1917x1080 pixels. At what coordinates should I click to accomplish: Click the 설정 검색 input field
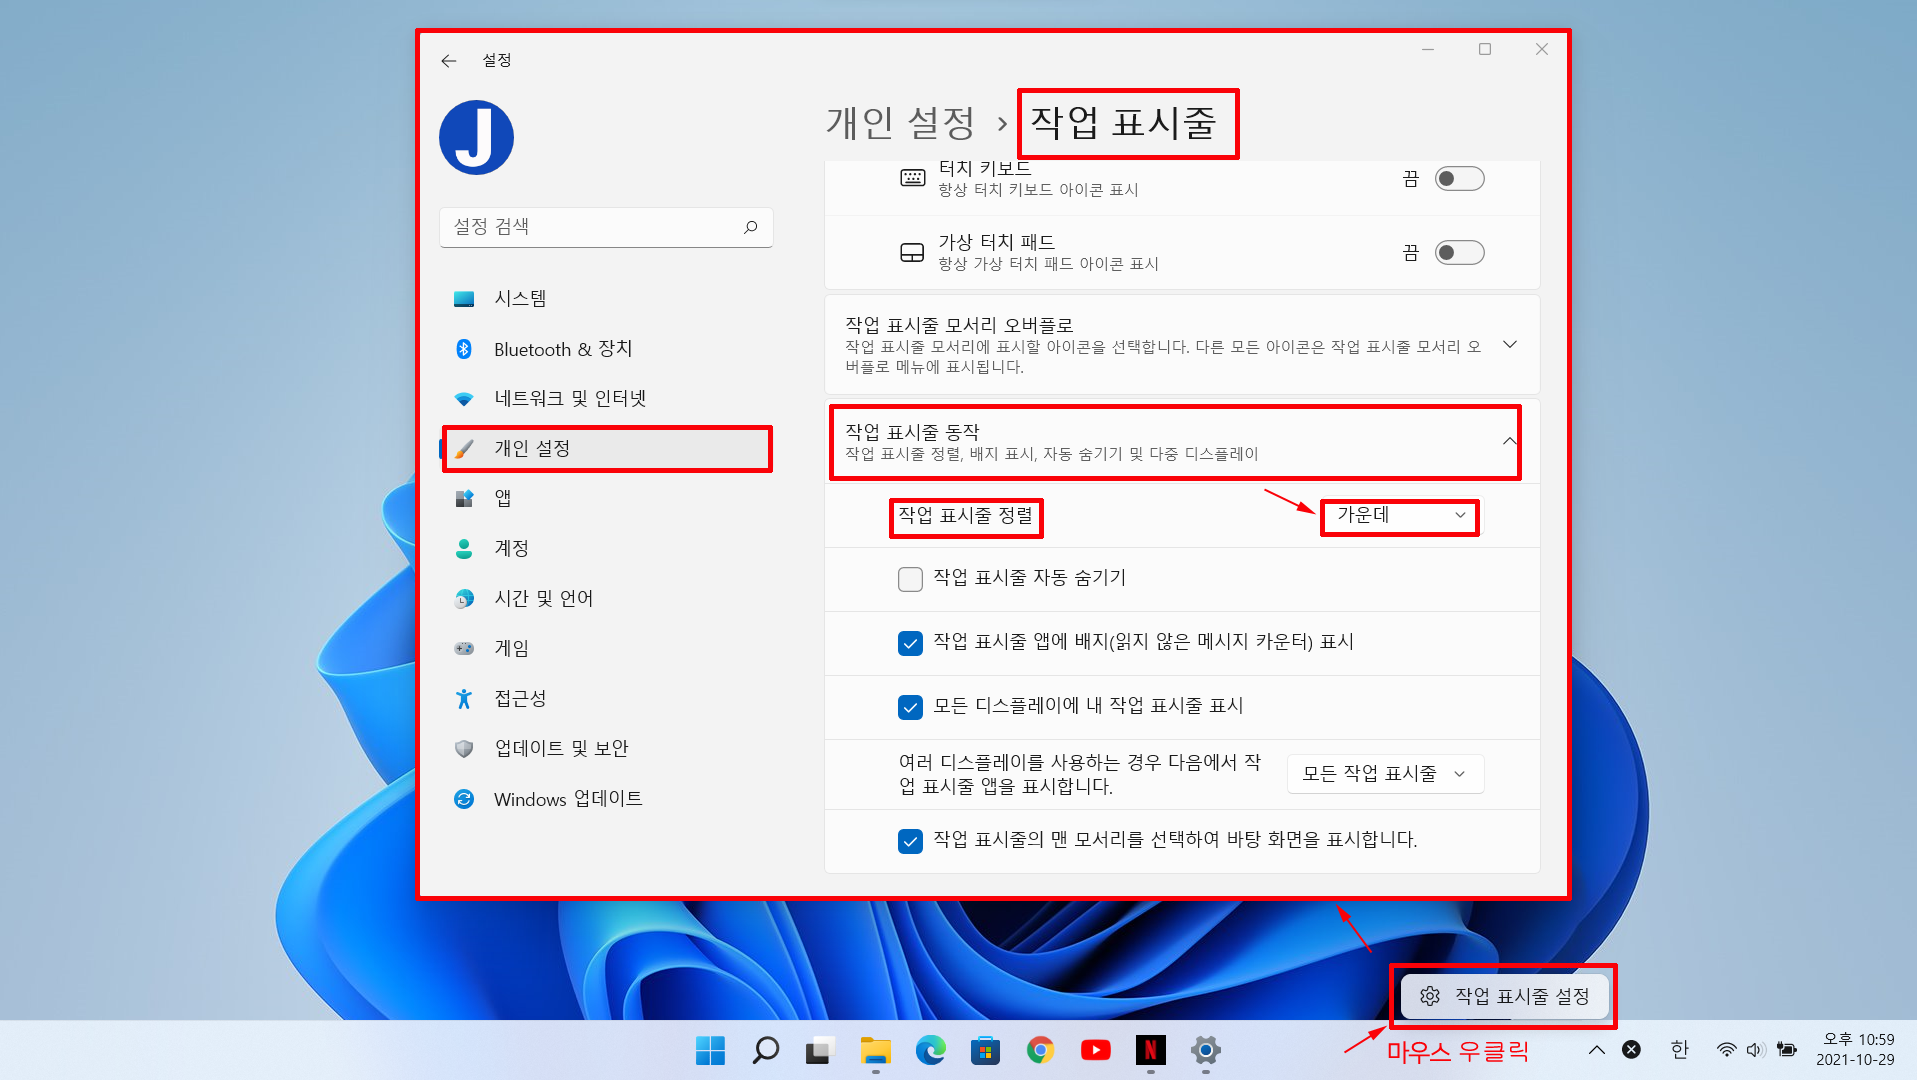(x=606, y=227)
